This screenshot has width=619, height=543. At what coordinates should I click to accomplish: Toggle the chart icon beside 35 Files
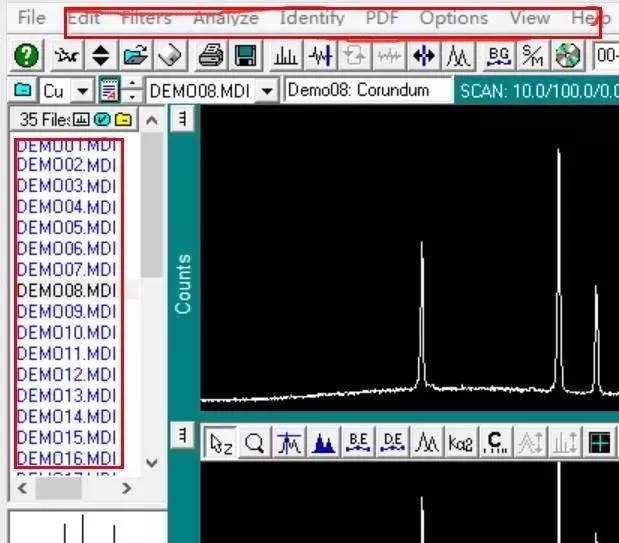coord(81,119)
